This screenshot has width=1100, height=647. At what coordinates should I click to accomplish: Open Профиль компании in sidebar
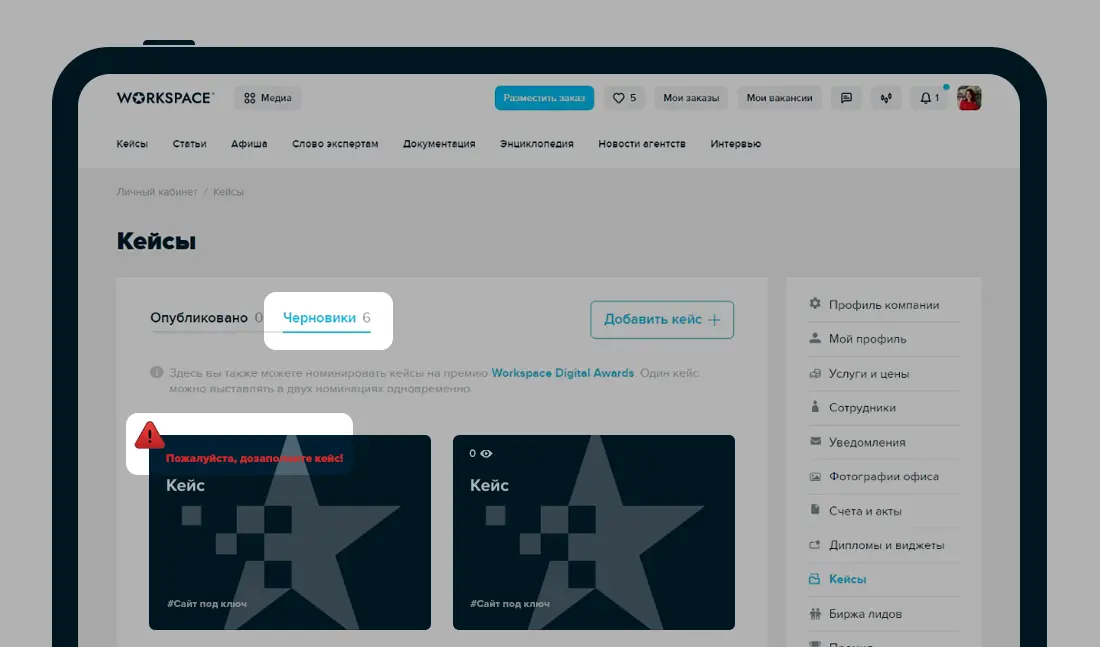[884, 305]
